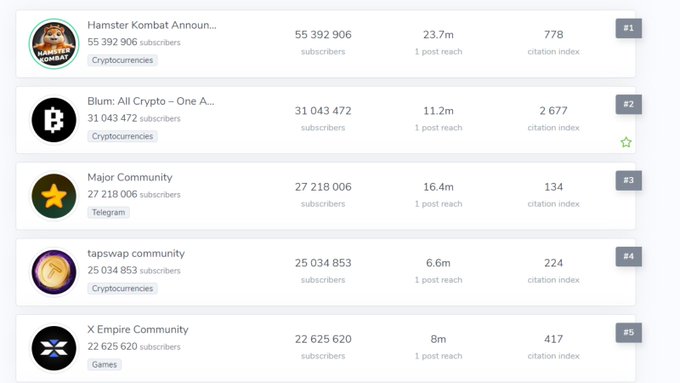Click the Cryptocurrencies tag under tapswap community
This screenshot has height=383, width=680.
pyautogui.click(x=122, y=288)
